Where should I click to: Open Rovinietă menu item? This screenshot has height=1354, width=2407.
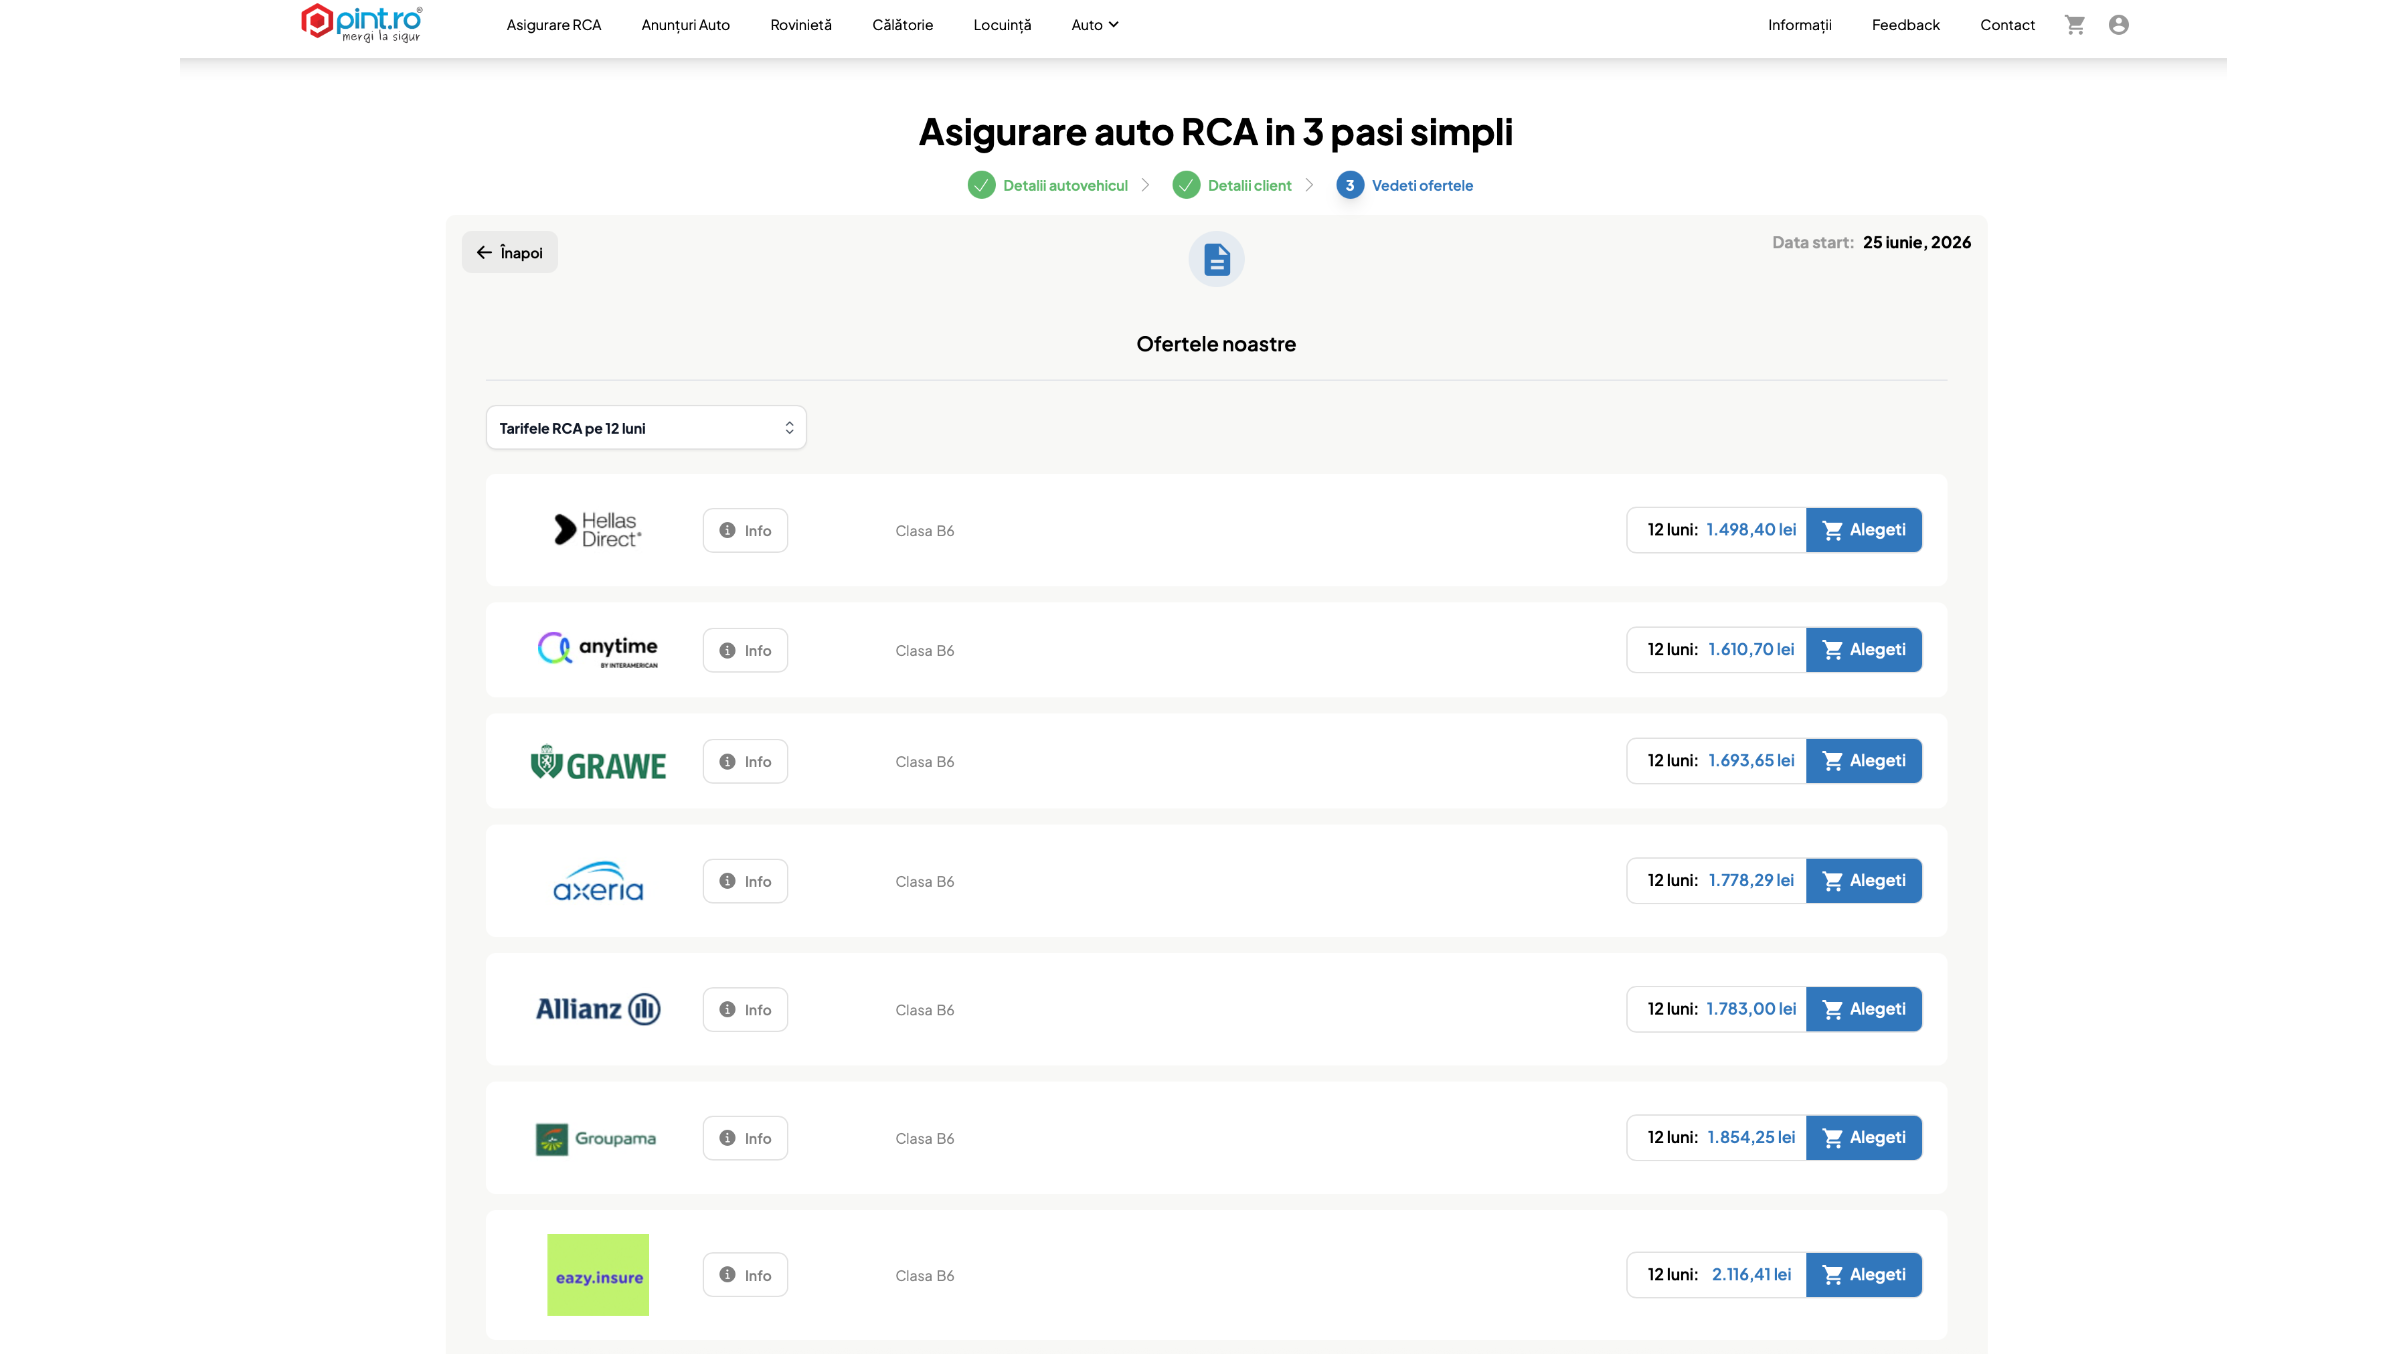(801, 25)
